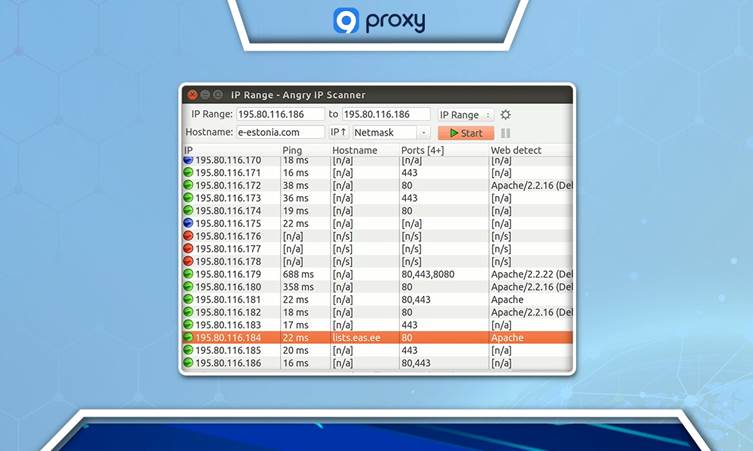Click green status icon of 195.80.116.174
This screenshot has height=451, width=753.
click(188, 210)
